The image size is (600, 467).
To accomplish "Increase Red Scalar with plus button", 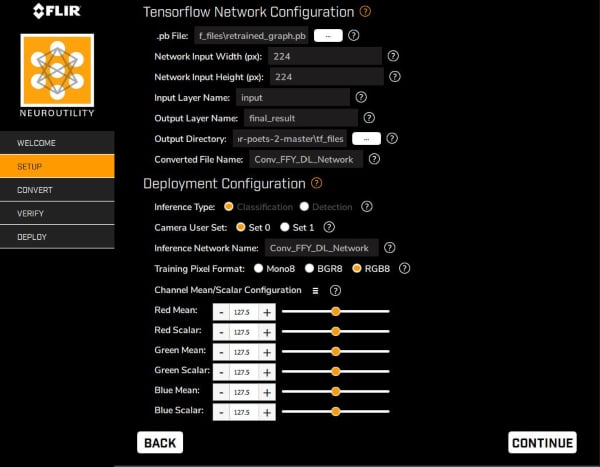I will pyautogui.click(x=267, y=332).
